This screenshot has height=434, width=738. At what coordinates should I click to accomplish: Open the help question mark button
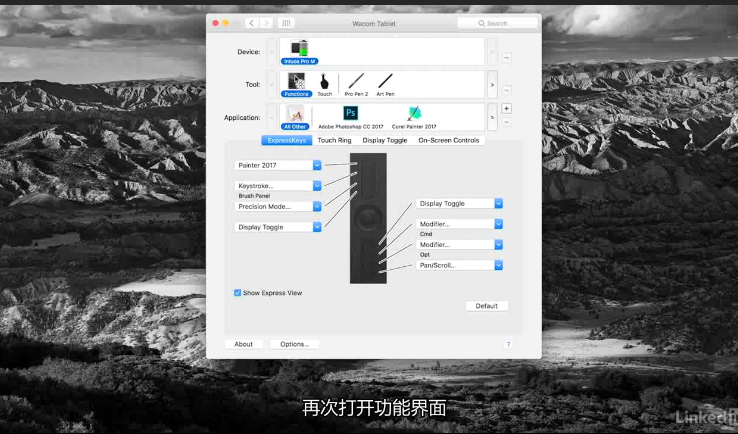coord(508,345)
